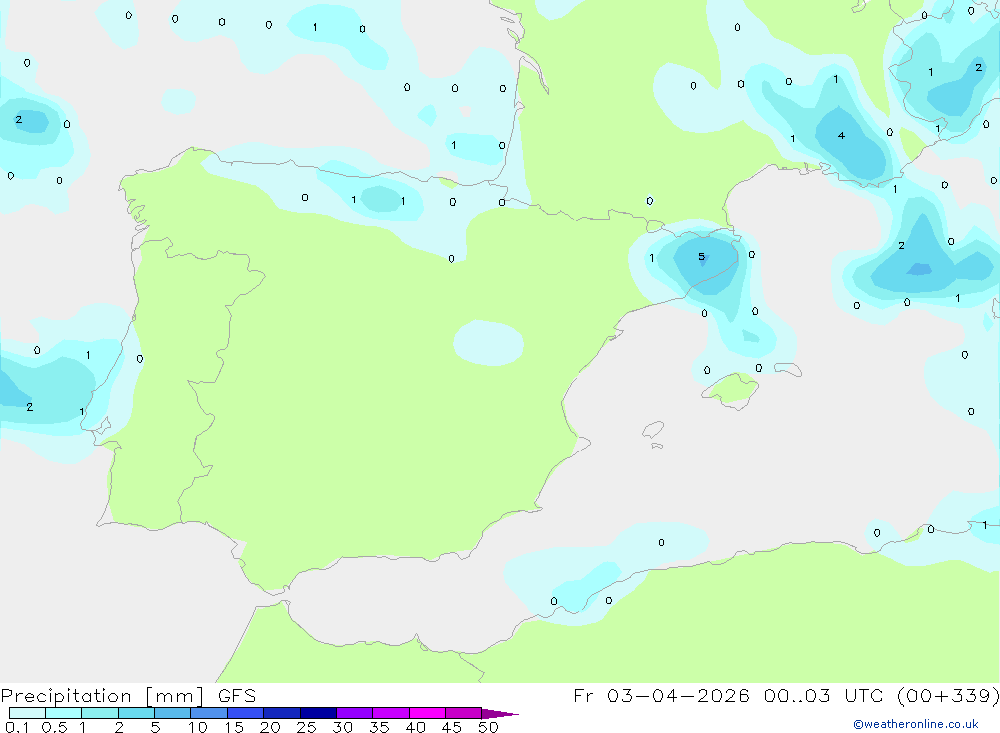This screenshot has width=1000, height=733.
Task: Click the '5' precipitation value on map
Action: point(702,256)
